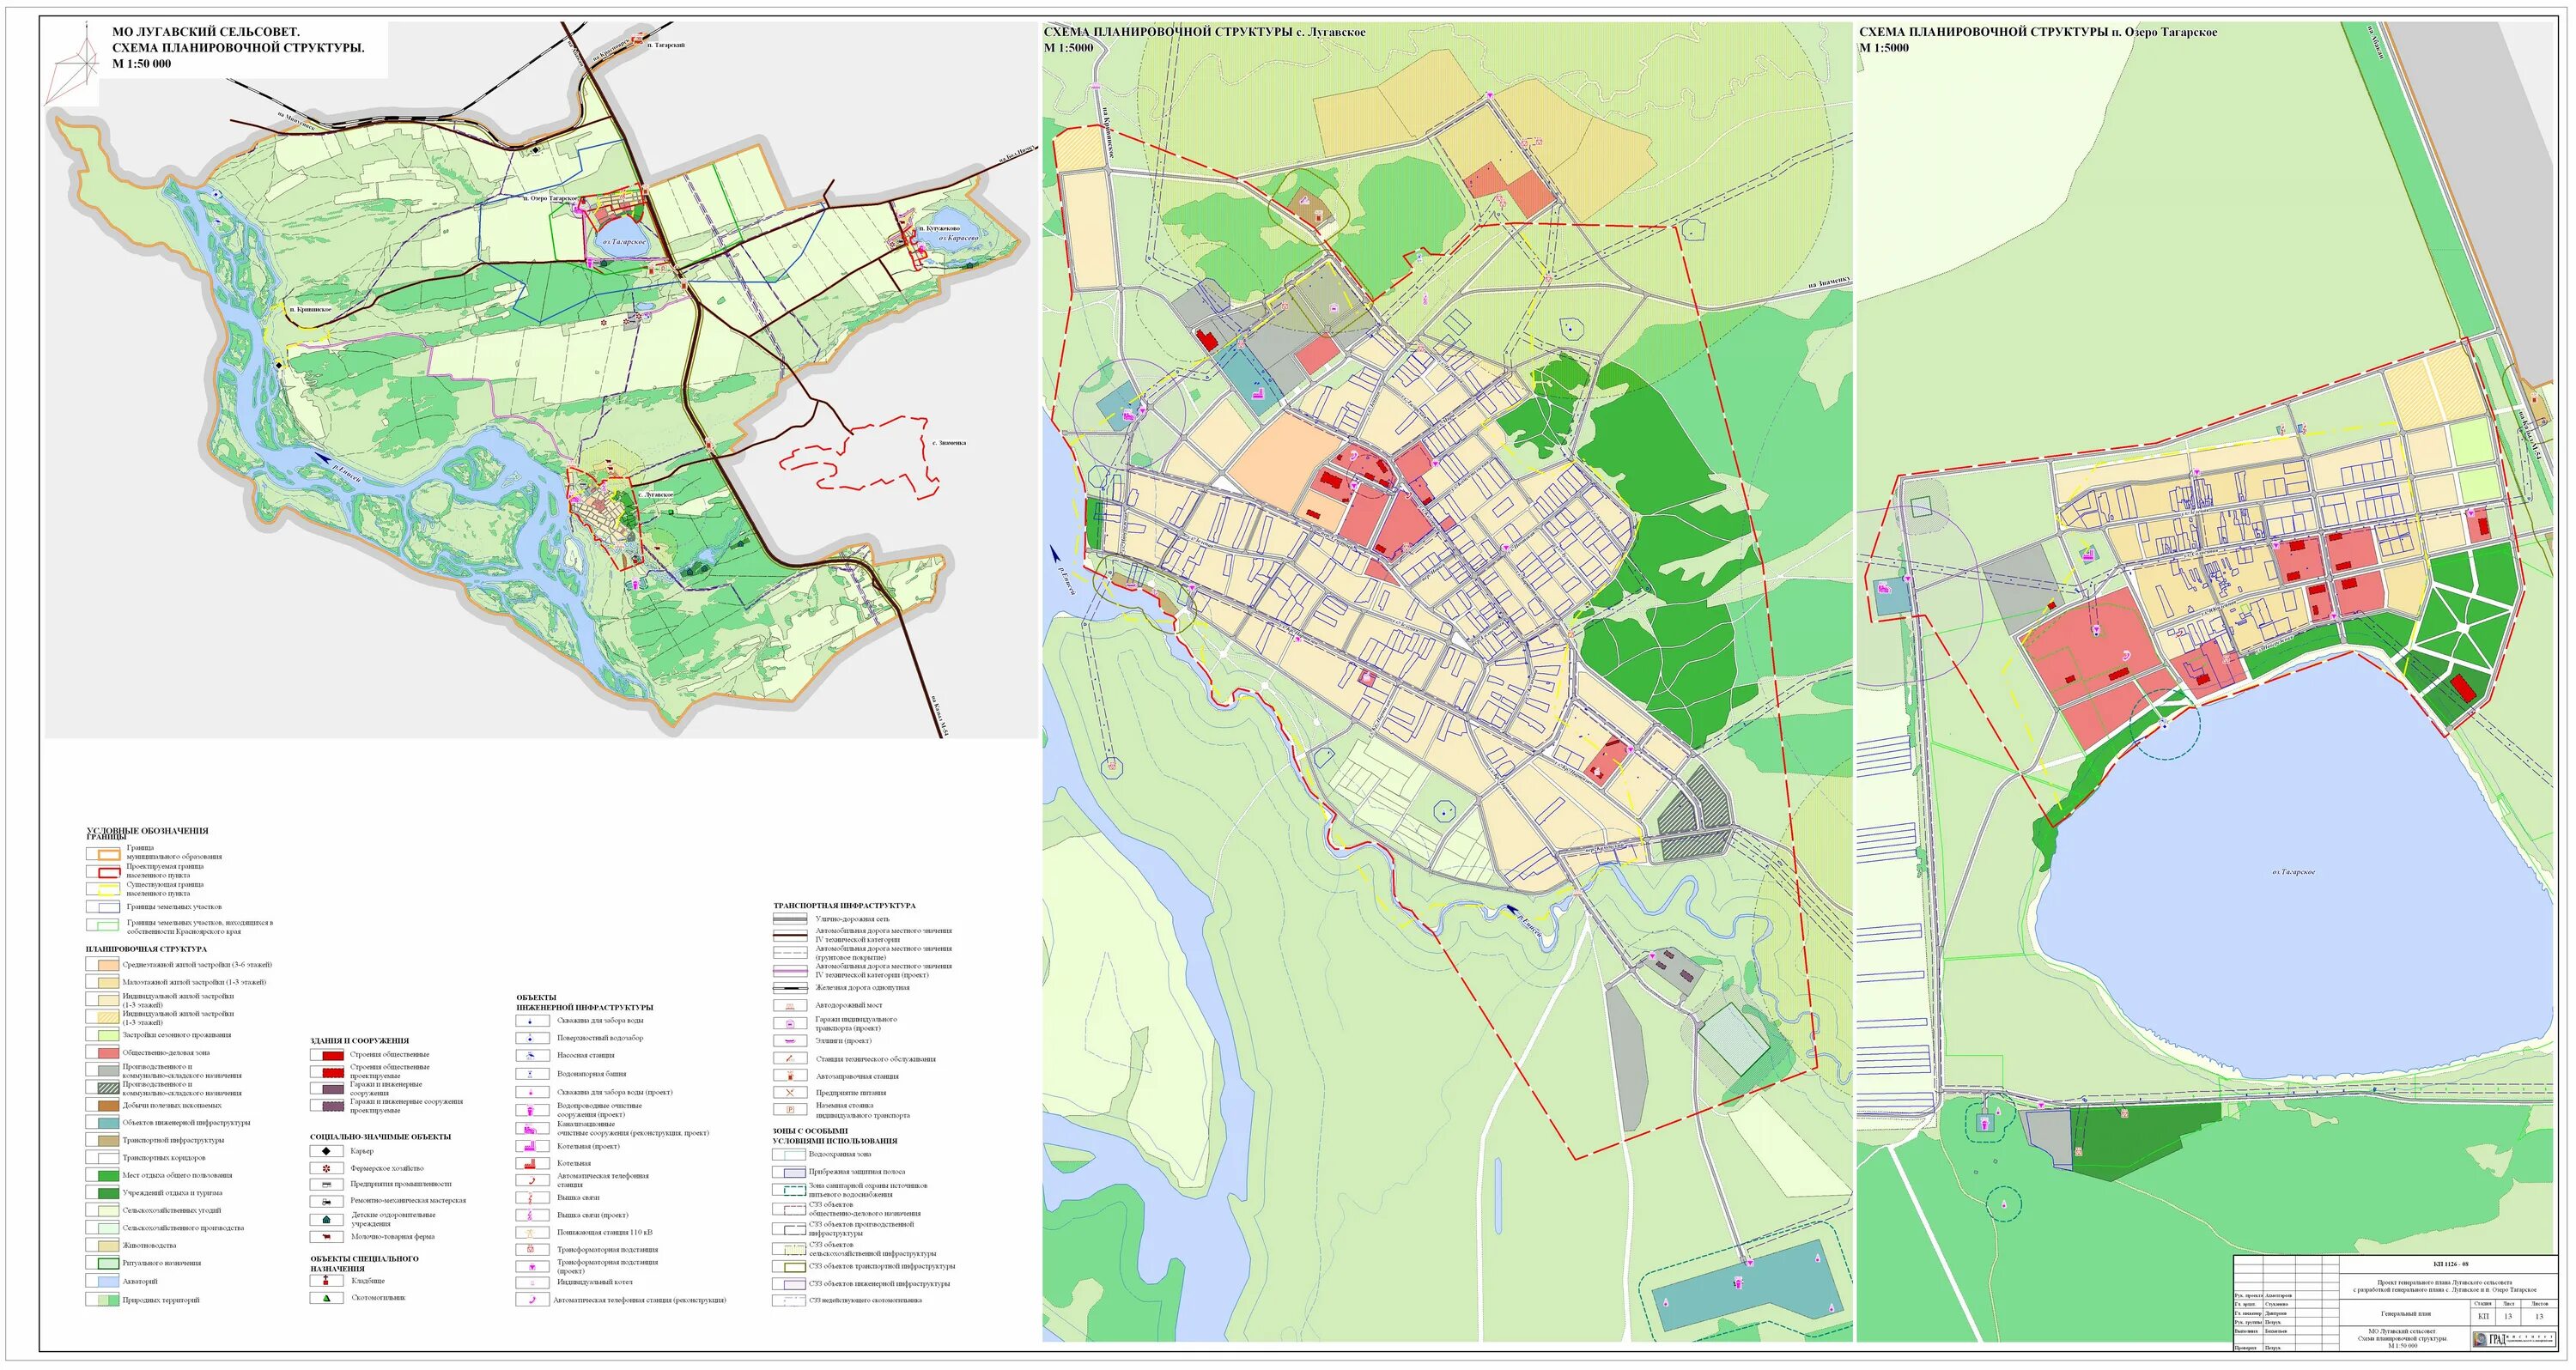This screenshot has height=1370, width=2576.
Task: Click the ТРАНСПОРТНАЯ ИНФРАСТРУКТУРА legend heading
Action: tap(844, 905)
